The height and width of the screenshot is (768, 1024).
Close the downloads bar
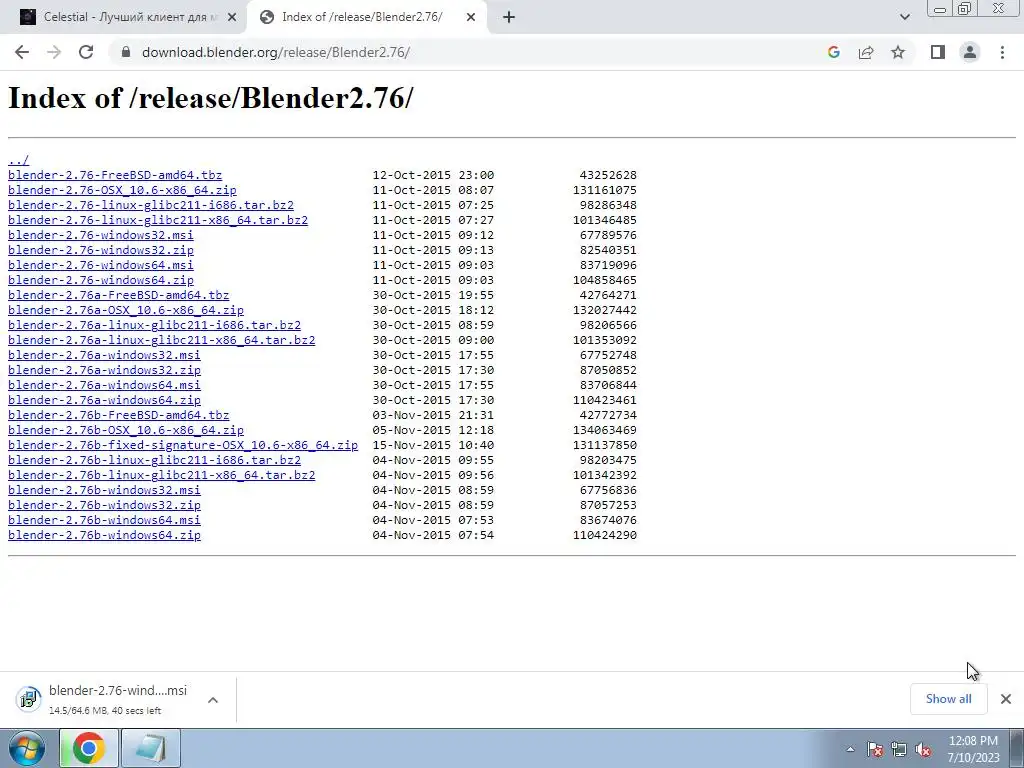[1006, 699]
